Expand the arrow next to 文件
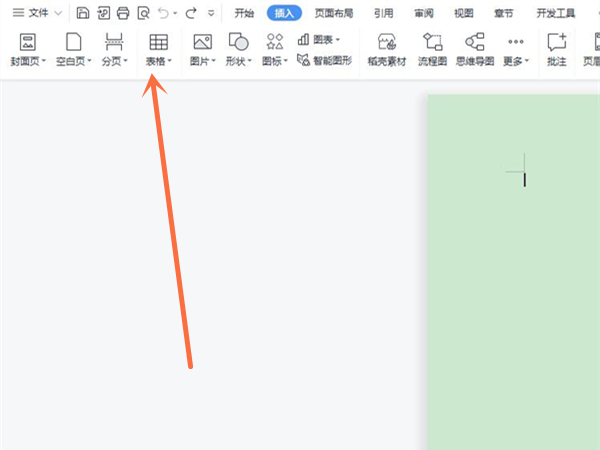Viewport: 600px width, 450px height. coord(58,13)
